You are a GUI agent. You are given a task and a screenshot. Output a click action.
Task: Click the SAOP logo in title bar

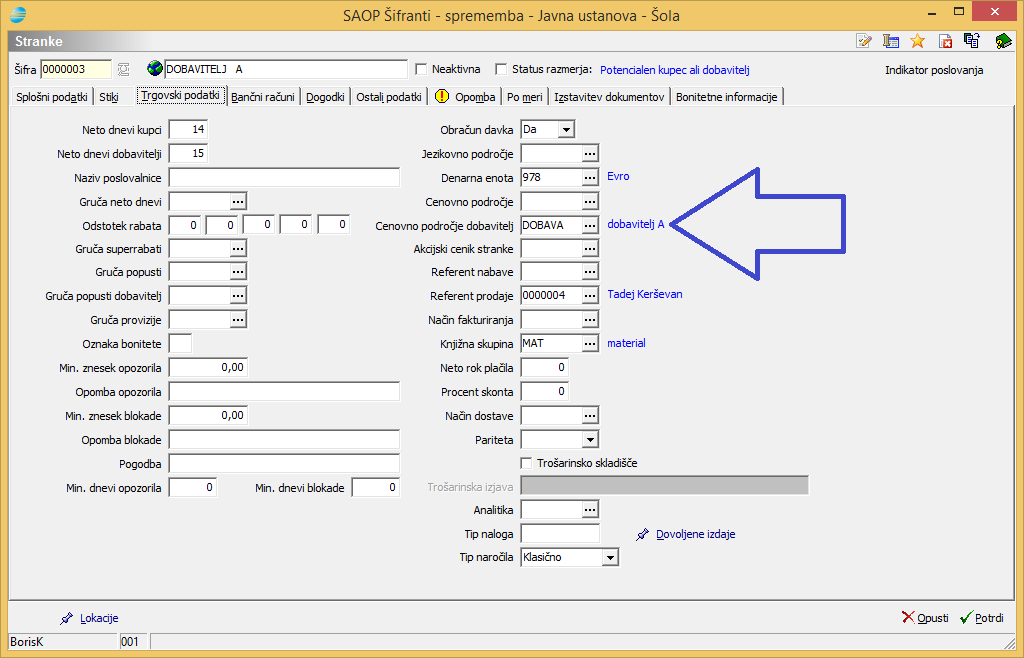[x=18, y=14]
